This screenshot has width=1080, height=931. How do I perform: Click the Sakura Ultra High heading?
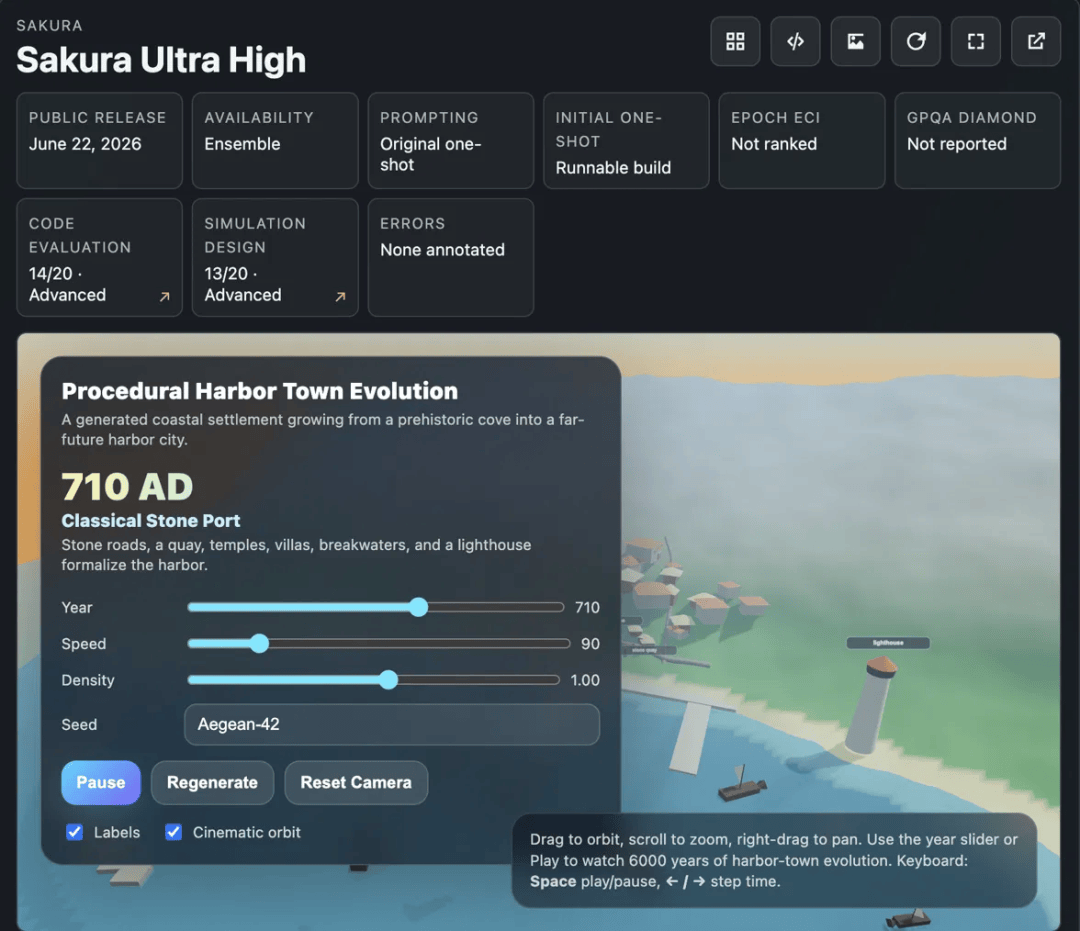tap(161, 60)
